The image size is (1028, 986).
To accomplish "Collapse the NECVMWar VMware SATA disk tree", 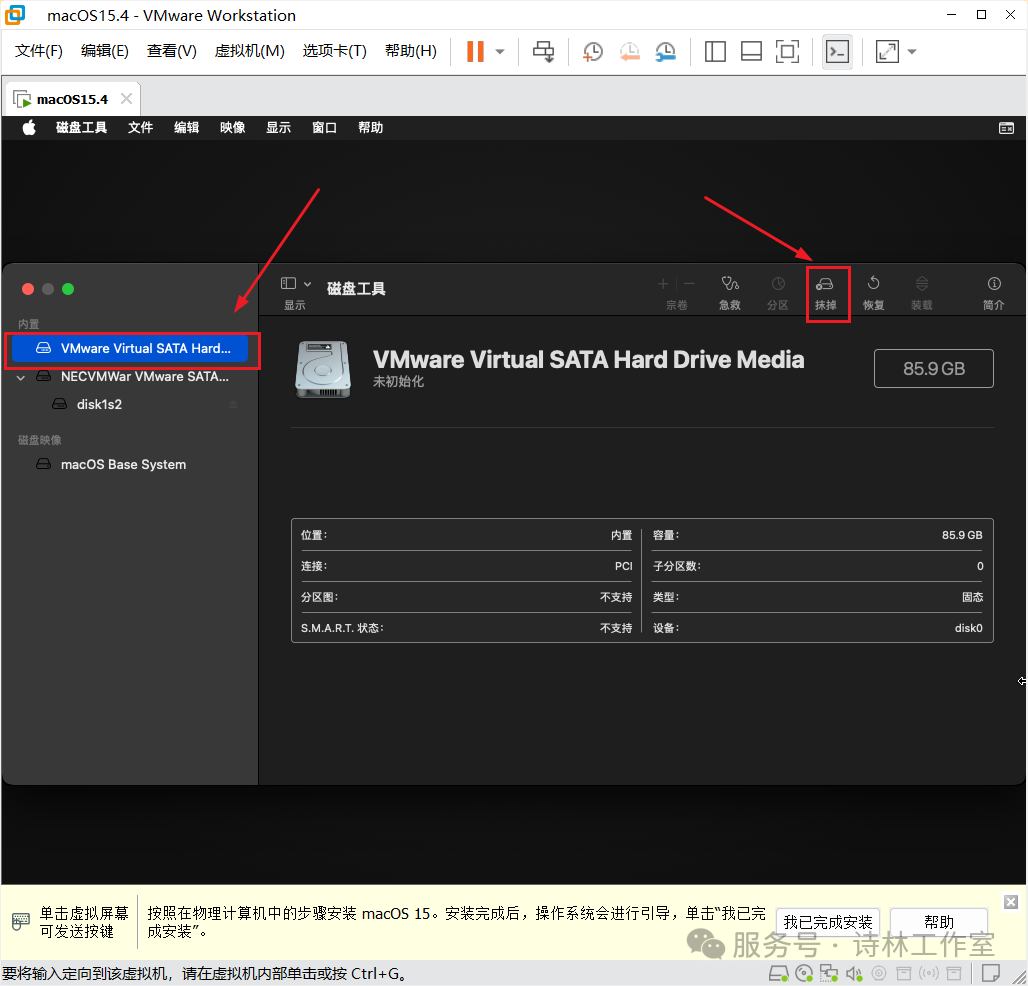I will tap(20, 378).
